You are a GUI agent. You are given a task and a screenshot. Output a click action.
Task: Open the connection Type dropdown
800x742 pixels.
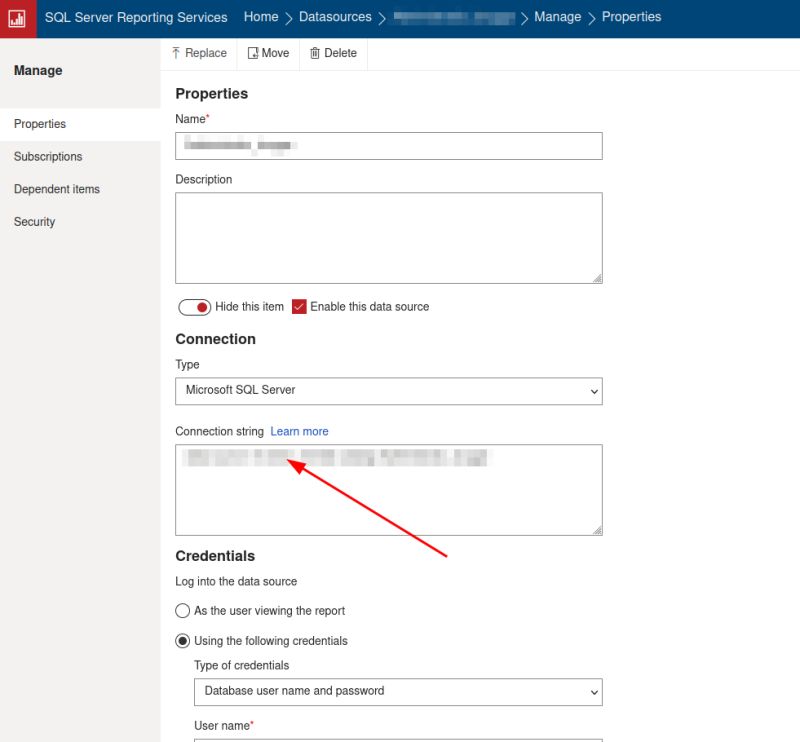[x=388, y=391]
